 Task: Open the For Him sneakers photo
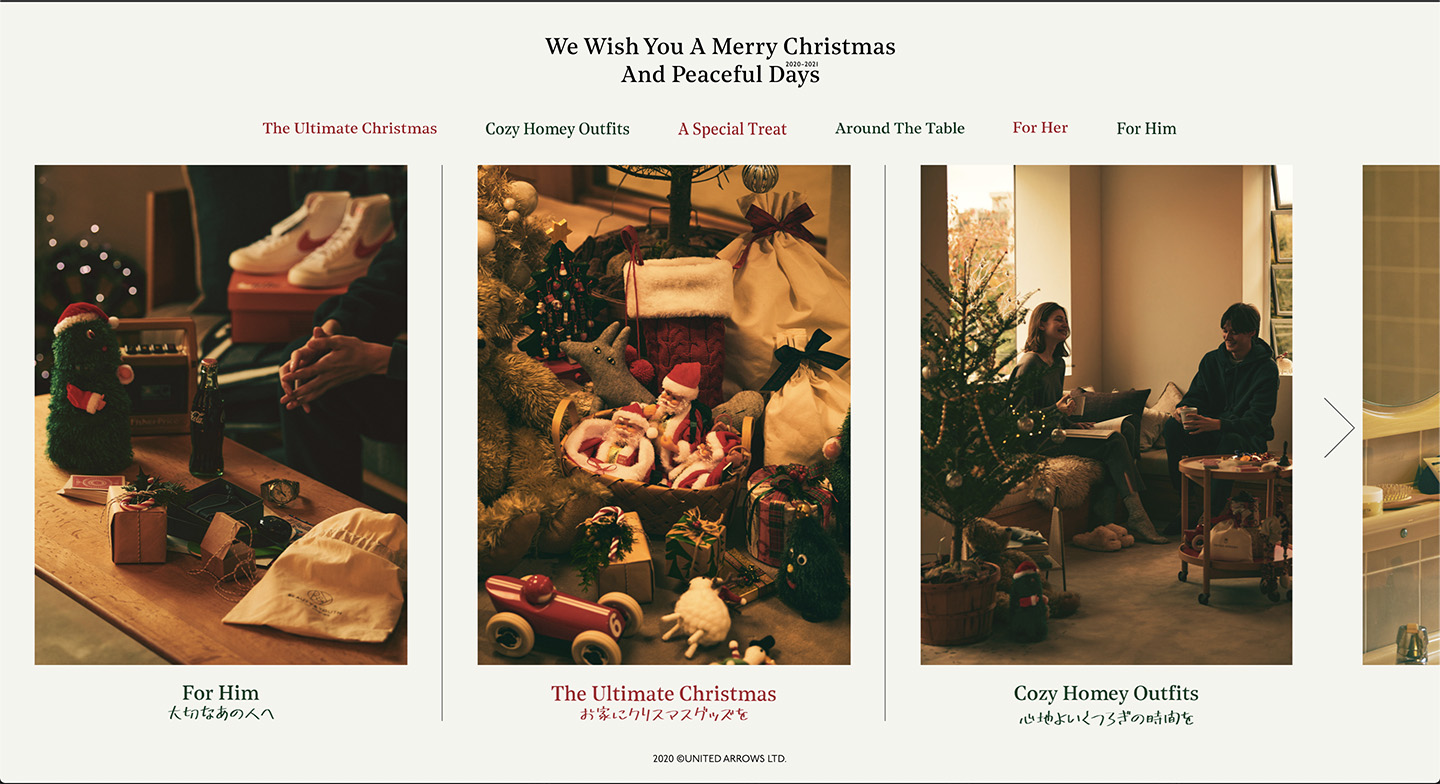coord(221,415)
